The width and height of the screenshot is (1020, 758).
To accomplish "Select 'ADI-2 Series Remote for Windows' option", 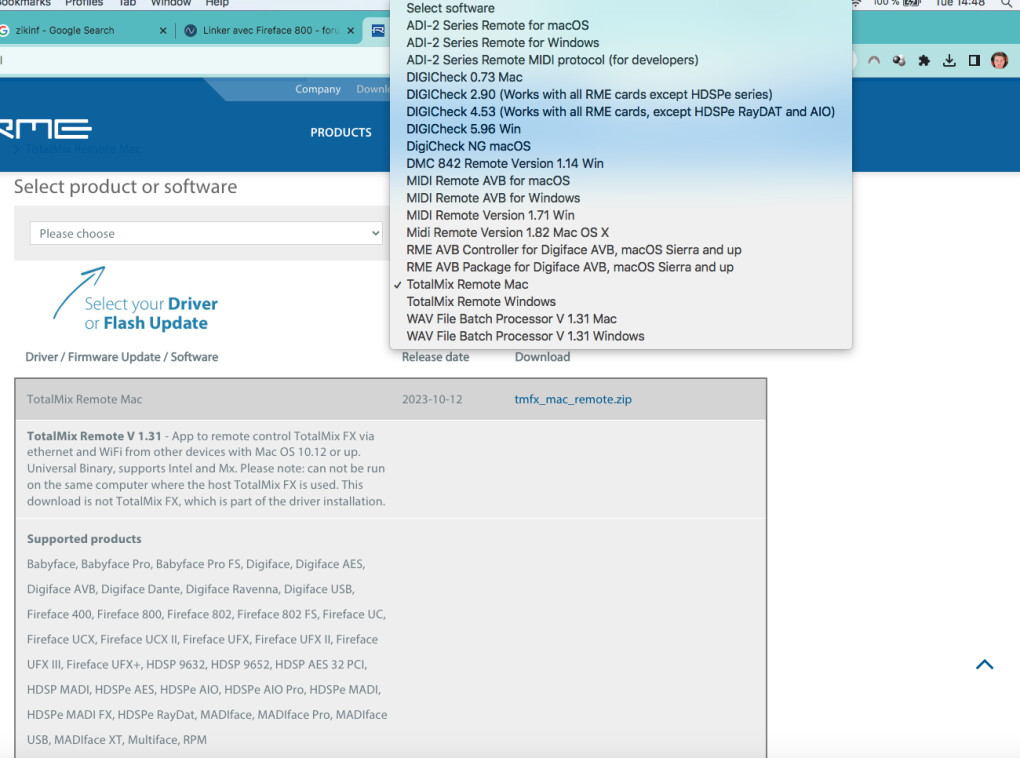I will tap(503, 43).
